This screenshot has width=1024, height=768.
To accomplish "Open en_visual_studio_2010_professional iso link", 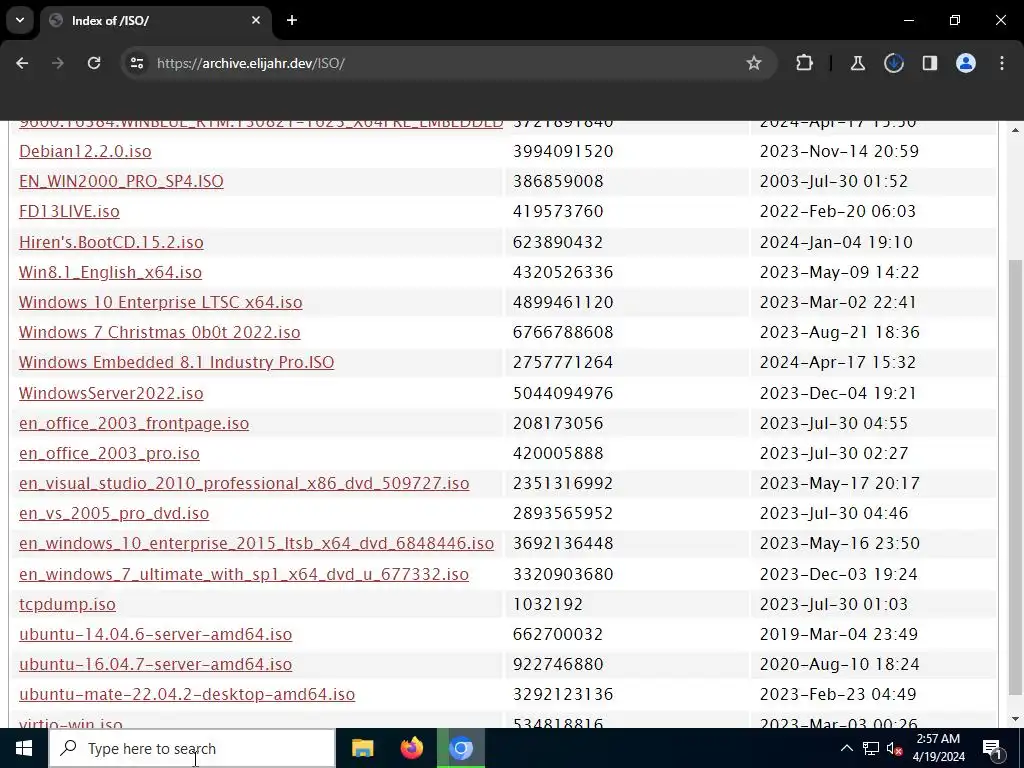I will tap(244, 483).
